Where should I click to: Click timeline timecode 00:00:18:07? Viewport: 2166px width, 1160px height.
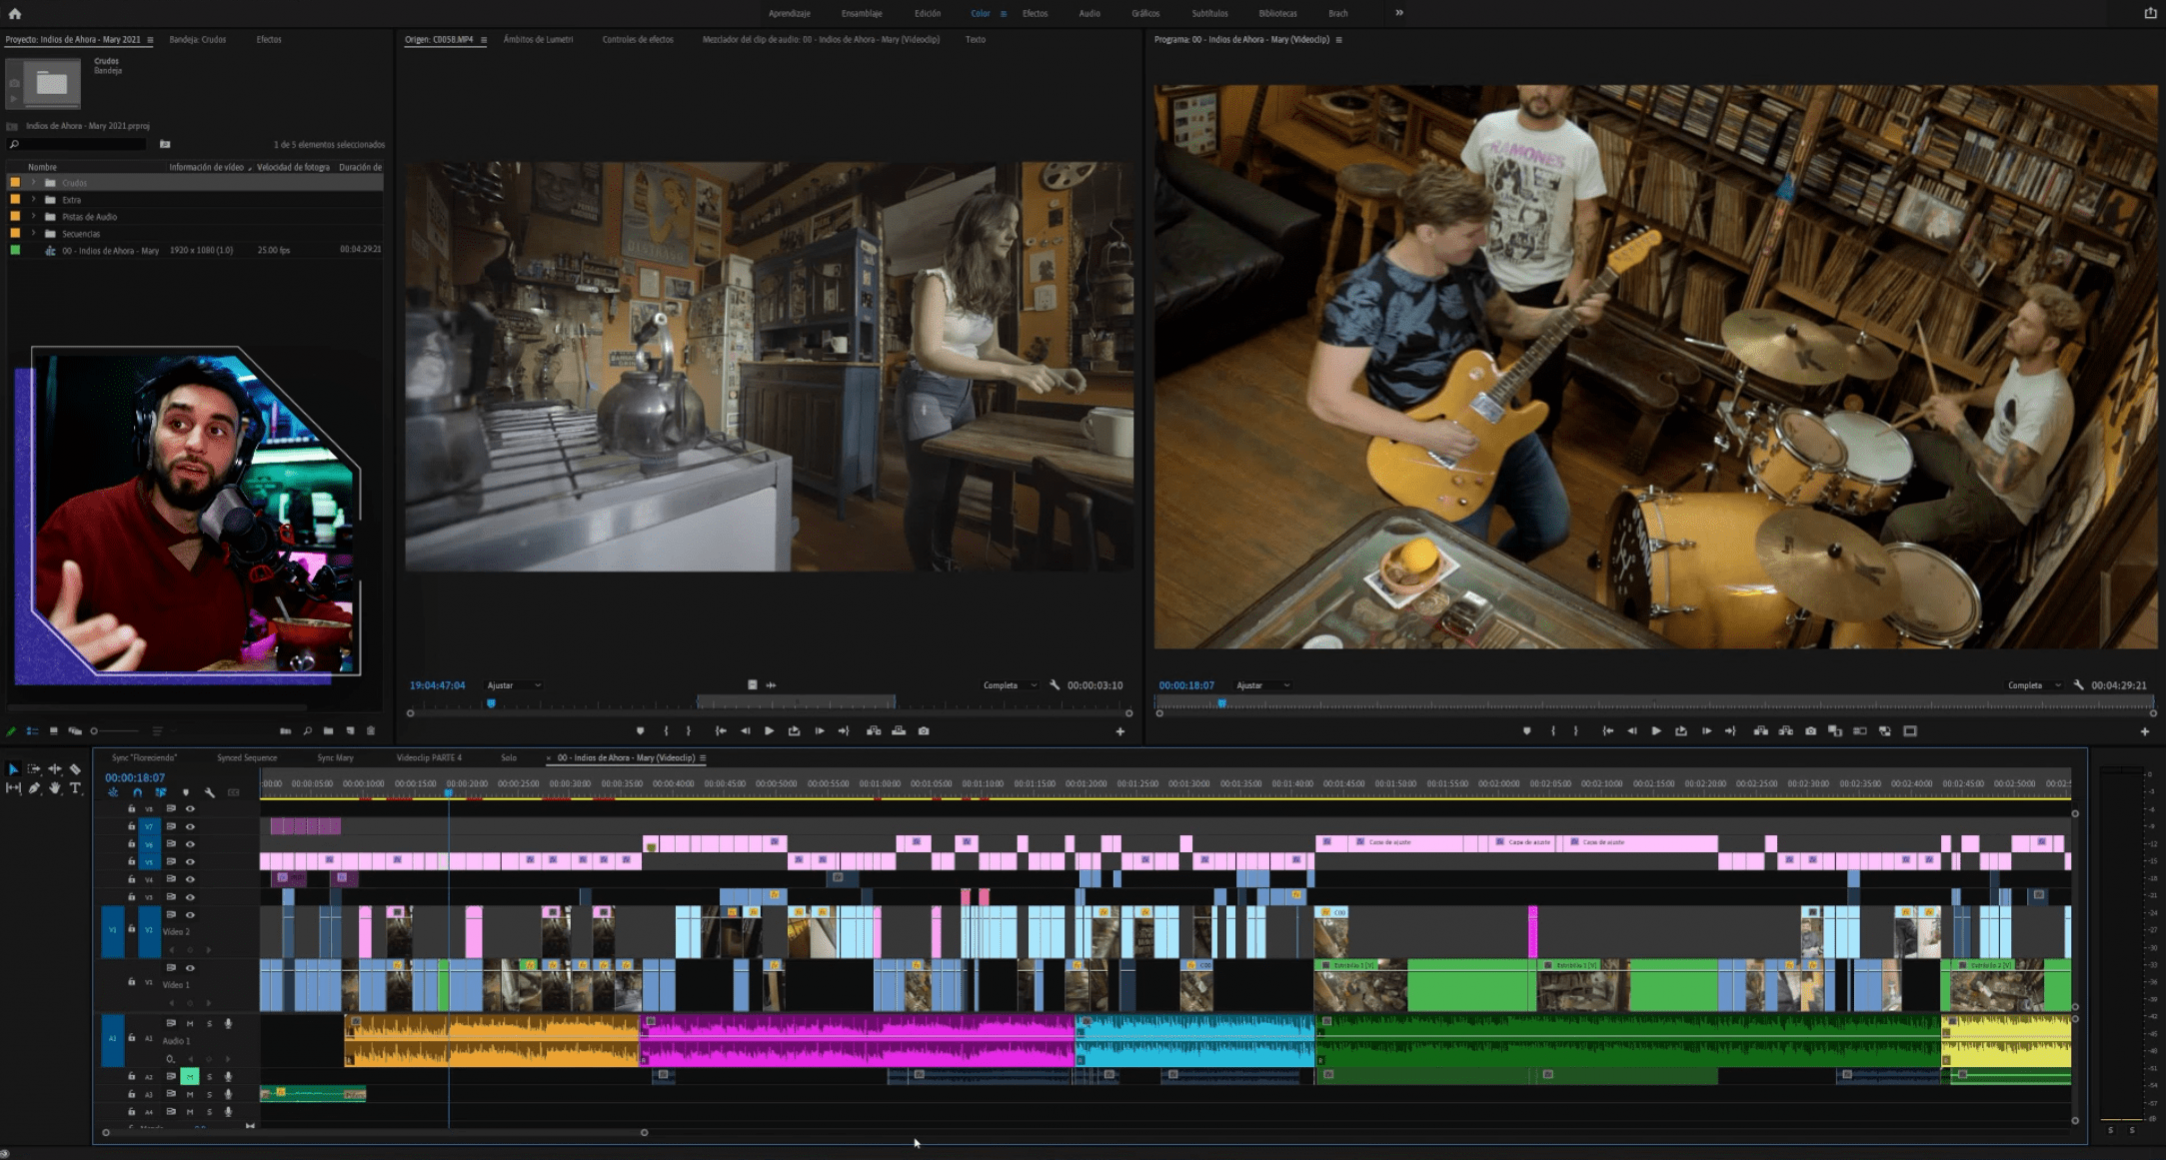click(135, 777)
